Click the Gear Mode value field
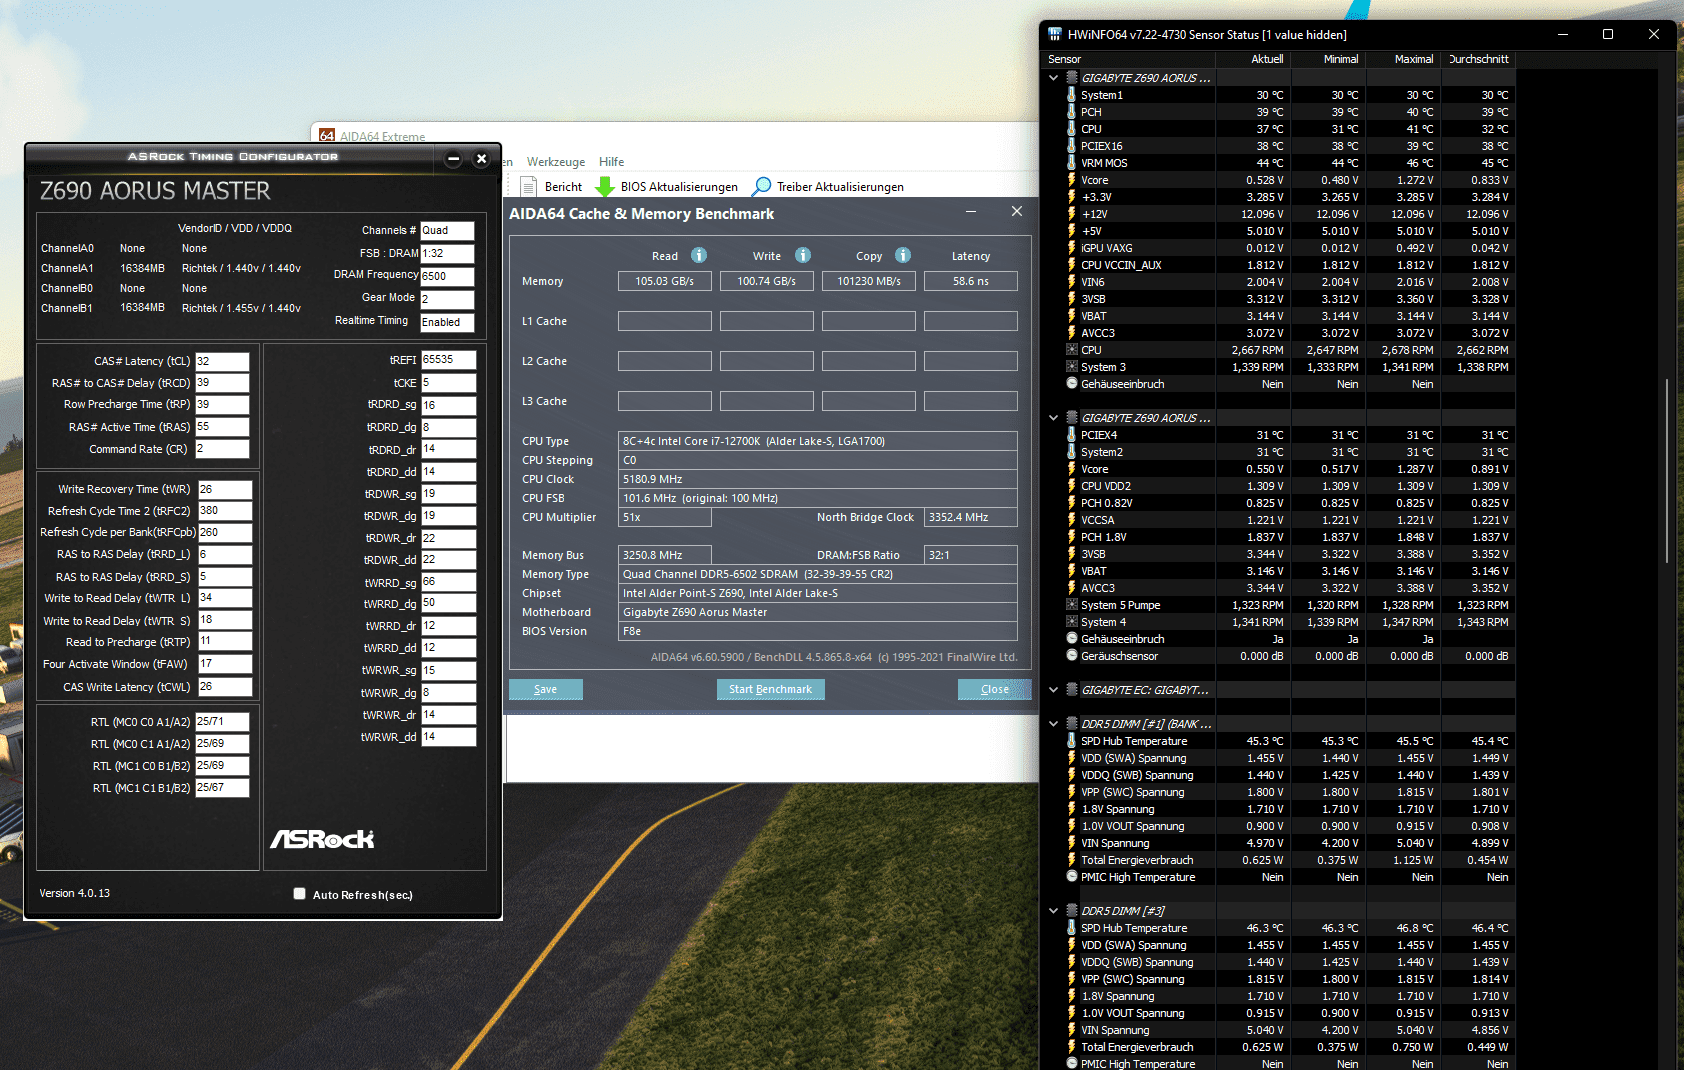Image resolution: width=1684 pixels, height=1070 pixels. (x=447, y=299)
